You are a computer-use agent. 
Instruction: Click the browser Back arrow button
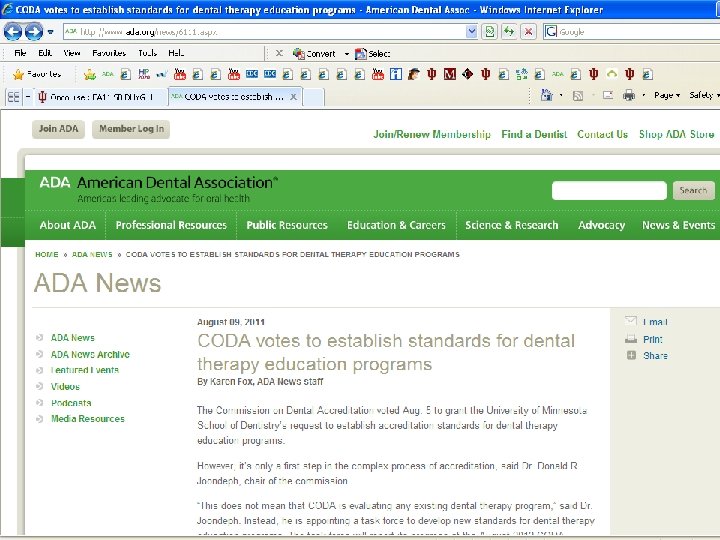pyautogui.click(x=13, y=32)
